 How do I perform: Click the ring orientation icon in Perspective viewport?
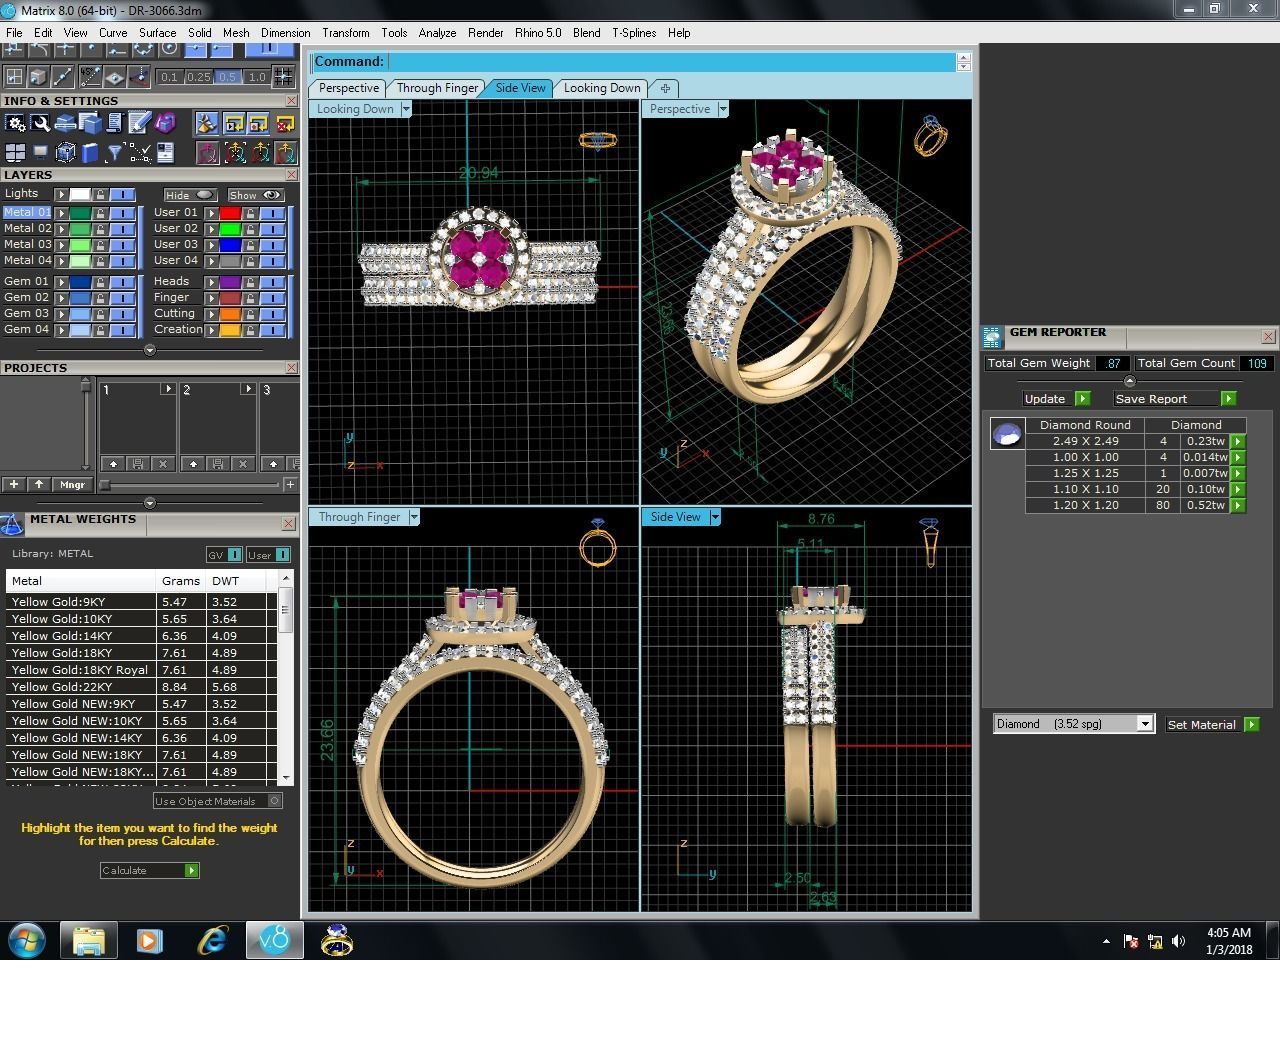(930, 137)
